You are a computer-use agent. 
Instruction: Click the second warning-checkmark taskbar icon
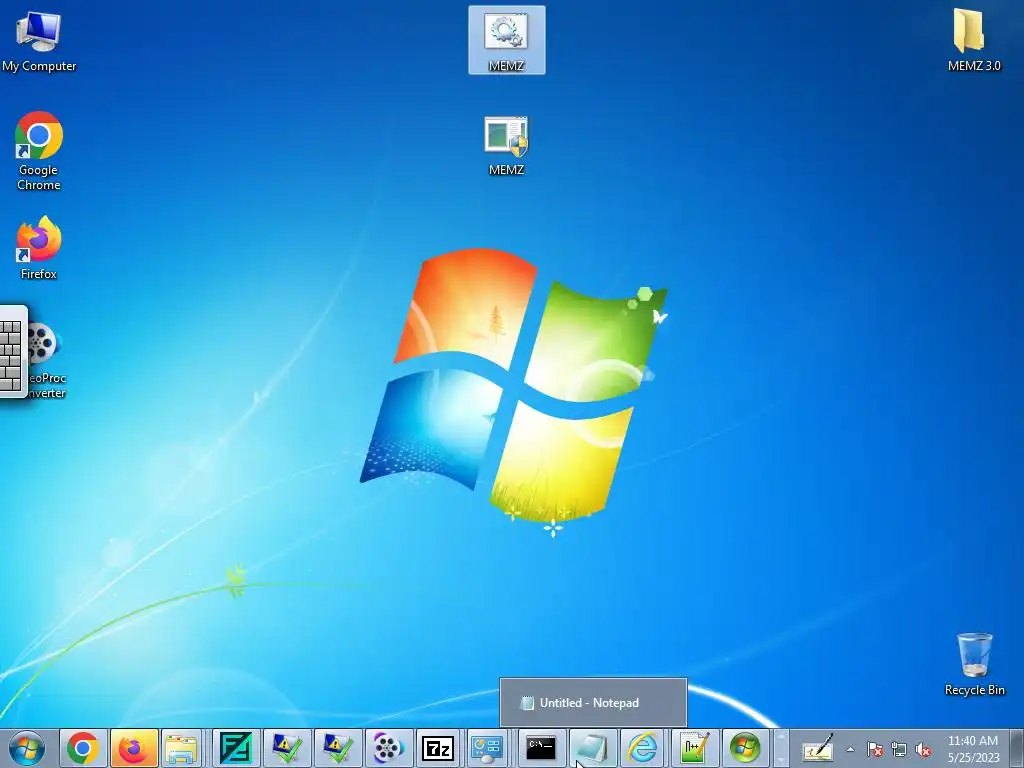coord(338,748)
